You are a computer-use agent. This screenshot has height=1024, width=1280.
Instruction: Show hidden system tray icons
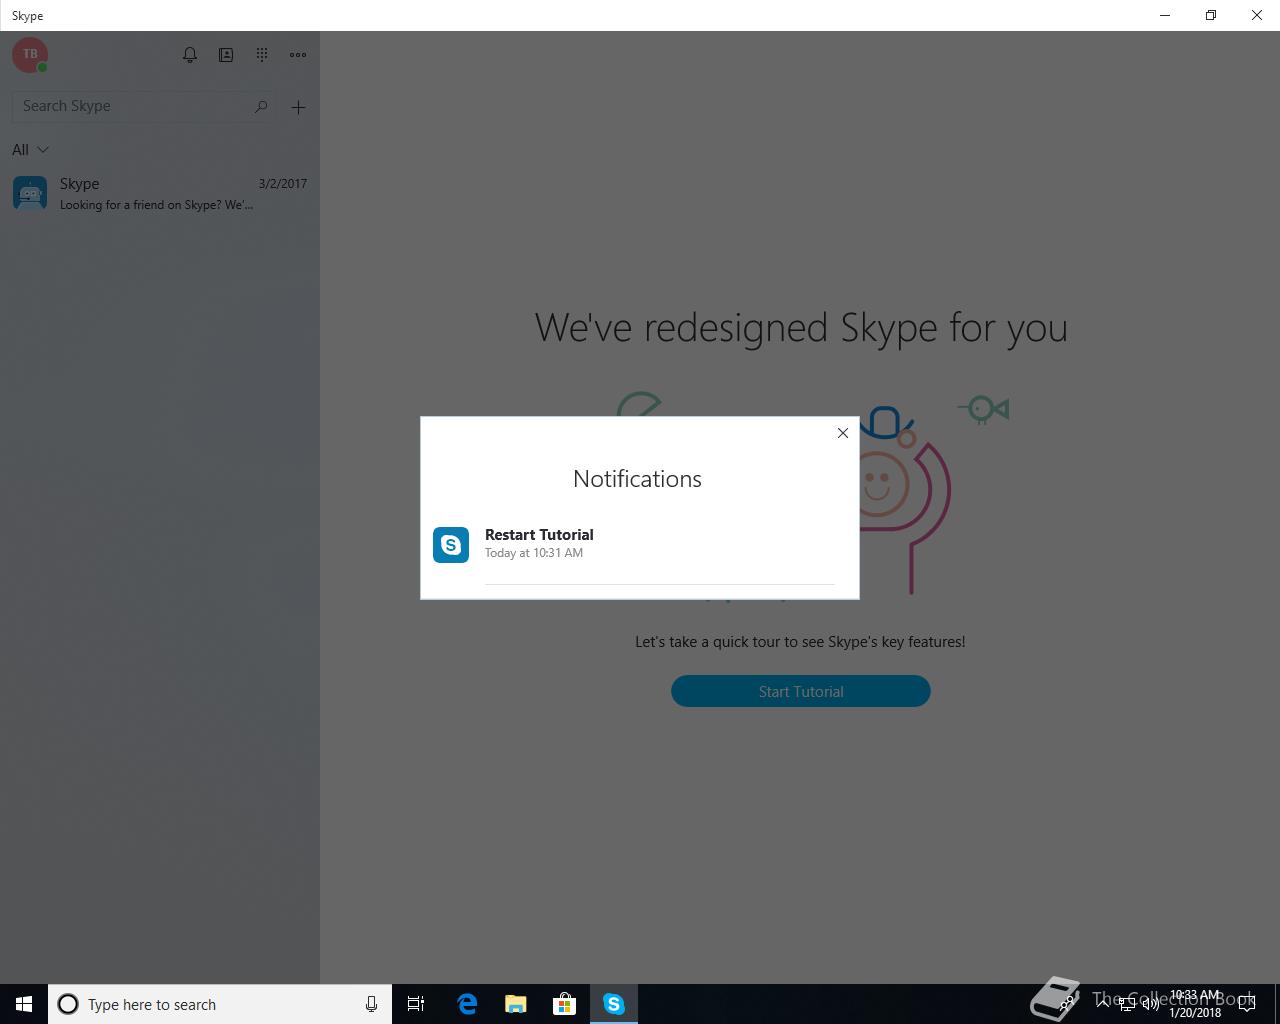pos(1103,1004)
